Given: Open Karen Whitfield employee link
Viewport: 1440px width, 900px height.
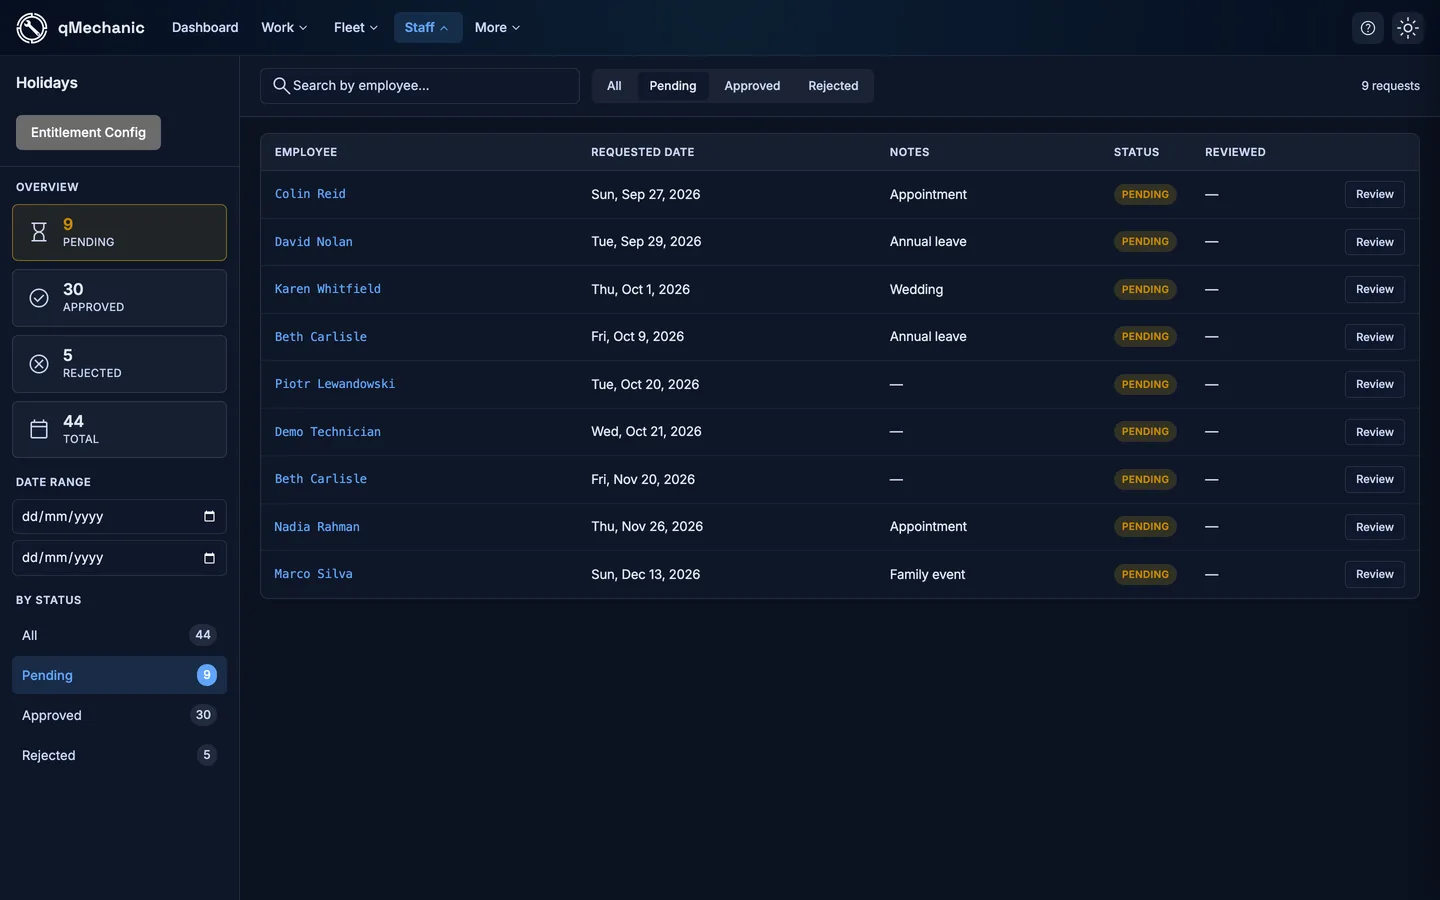Looking at the screenshot, I should point(328,289).
